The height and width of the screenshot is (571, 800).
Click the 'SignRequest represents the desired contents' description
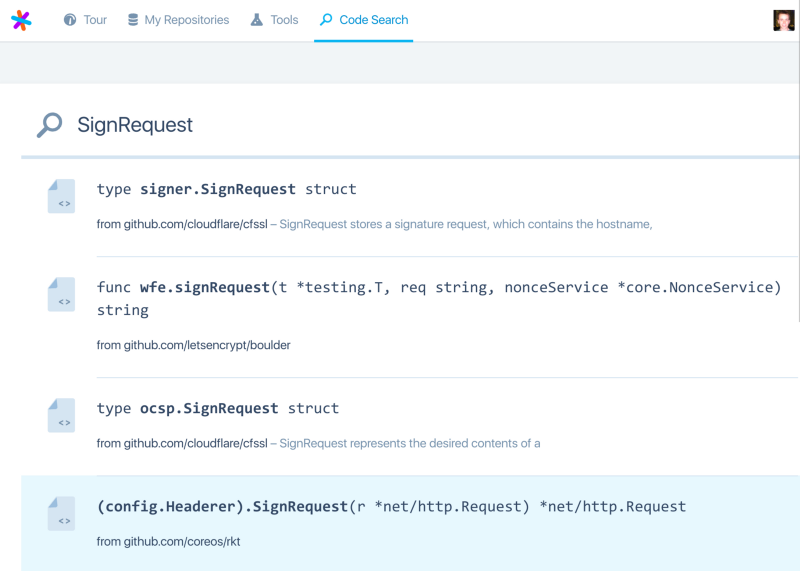pyautogui.click(x=410, y=443)
